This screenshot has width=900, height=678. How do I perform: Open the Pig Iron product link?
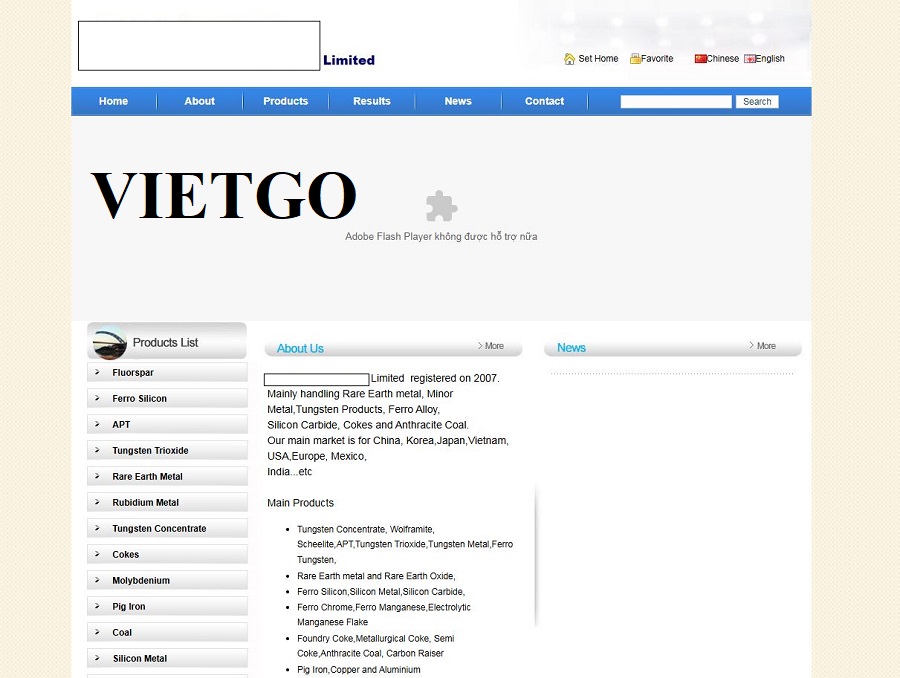129,607
